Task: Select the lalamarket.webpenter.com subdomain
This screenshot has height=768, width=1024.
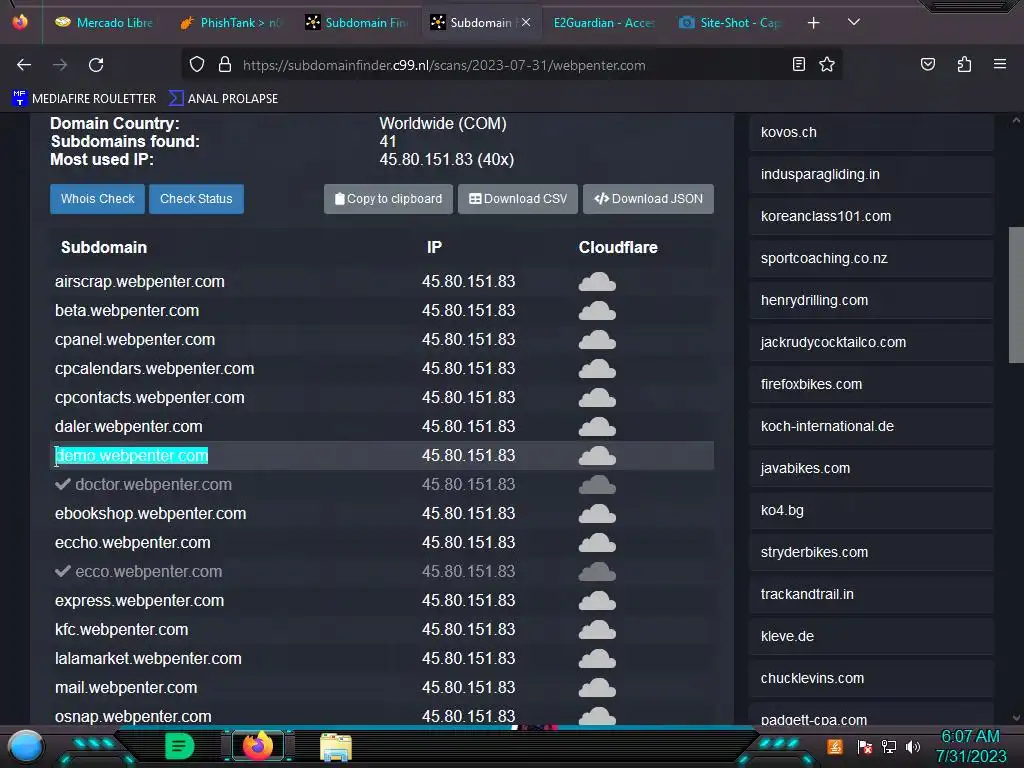Action: pyautogui.click(x=148, y=658)
